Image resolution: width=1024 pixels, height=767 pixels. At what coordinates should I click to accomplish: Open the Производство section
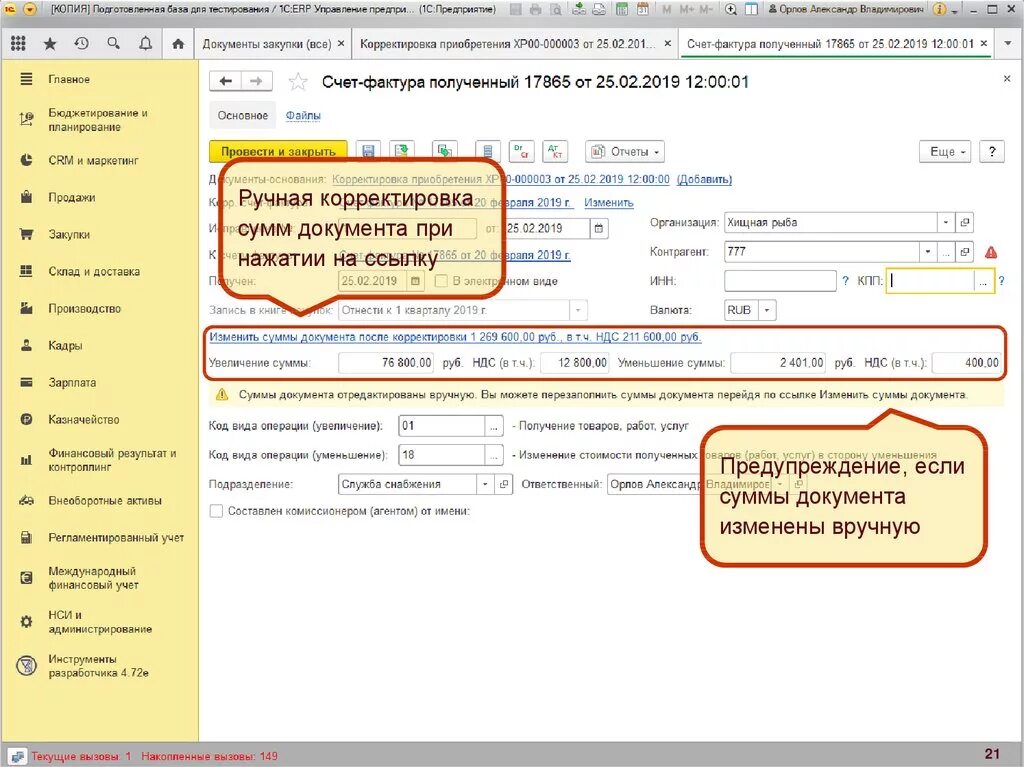(84, 308)
